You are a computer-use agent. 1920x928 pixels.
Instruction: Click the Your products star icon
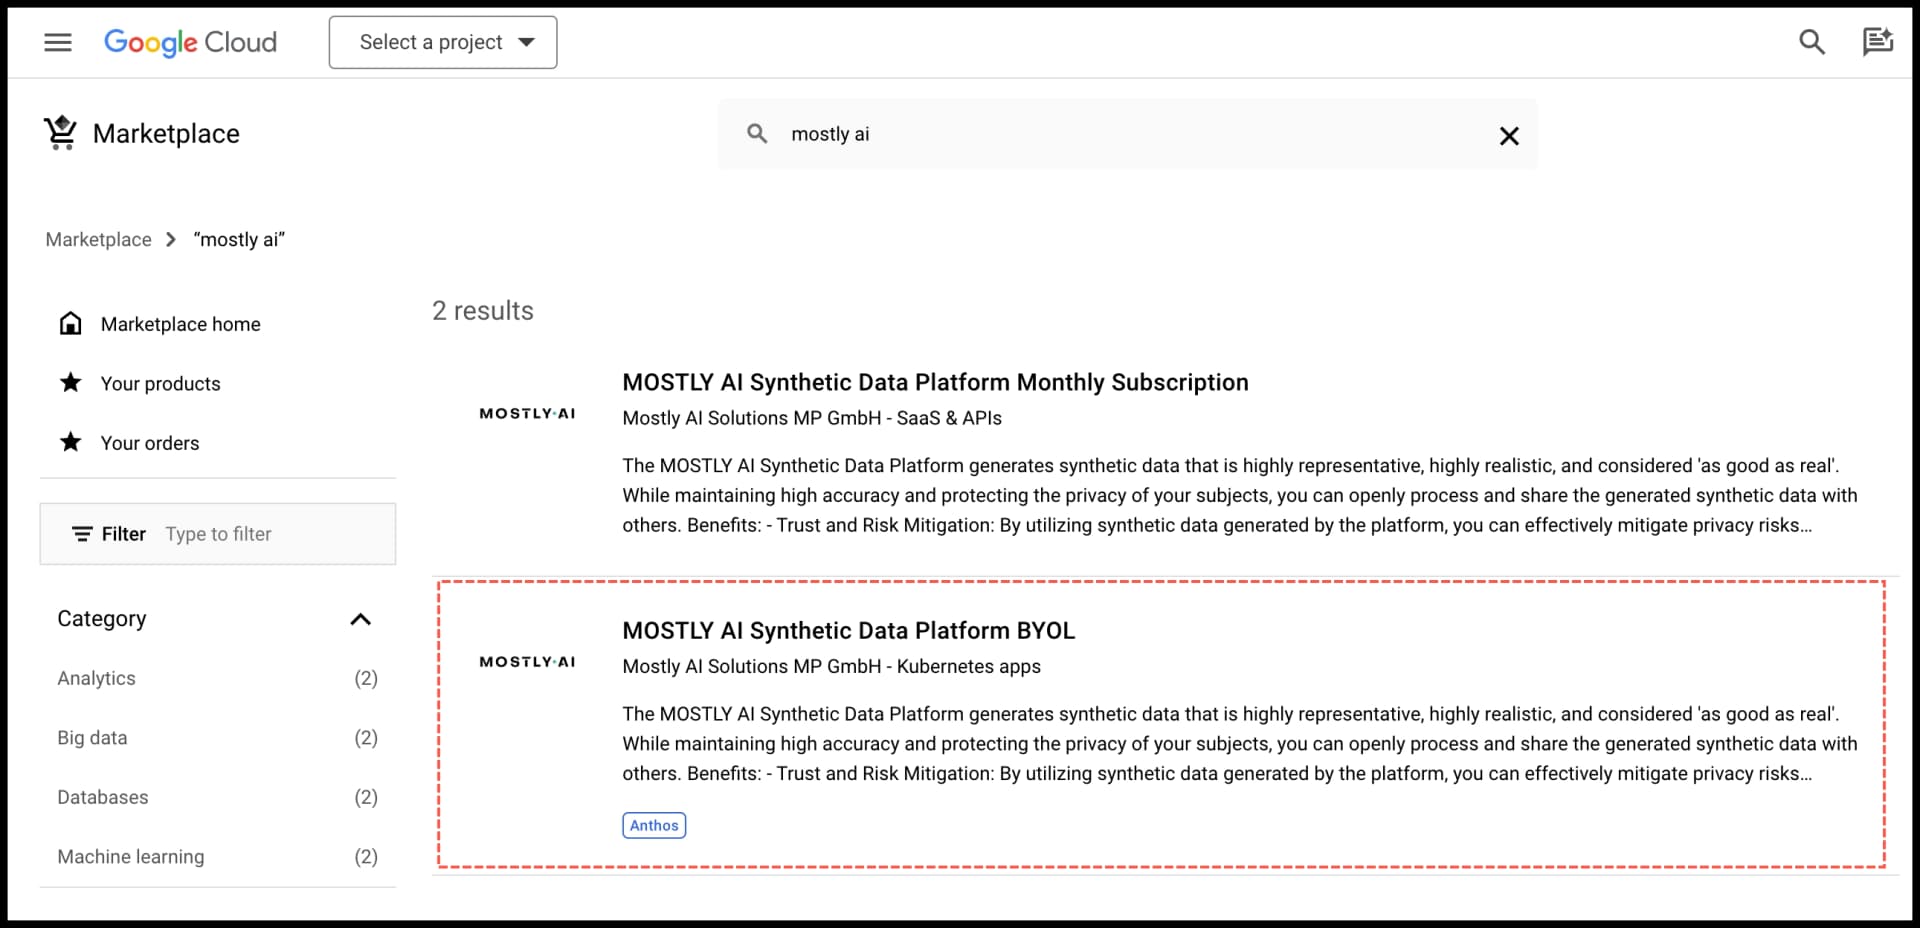(70, 382)
